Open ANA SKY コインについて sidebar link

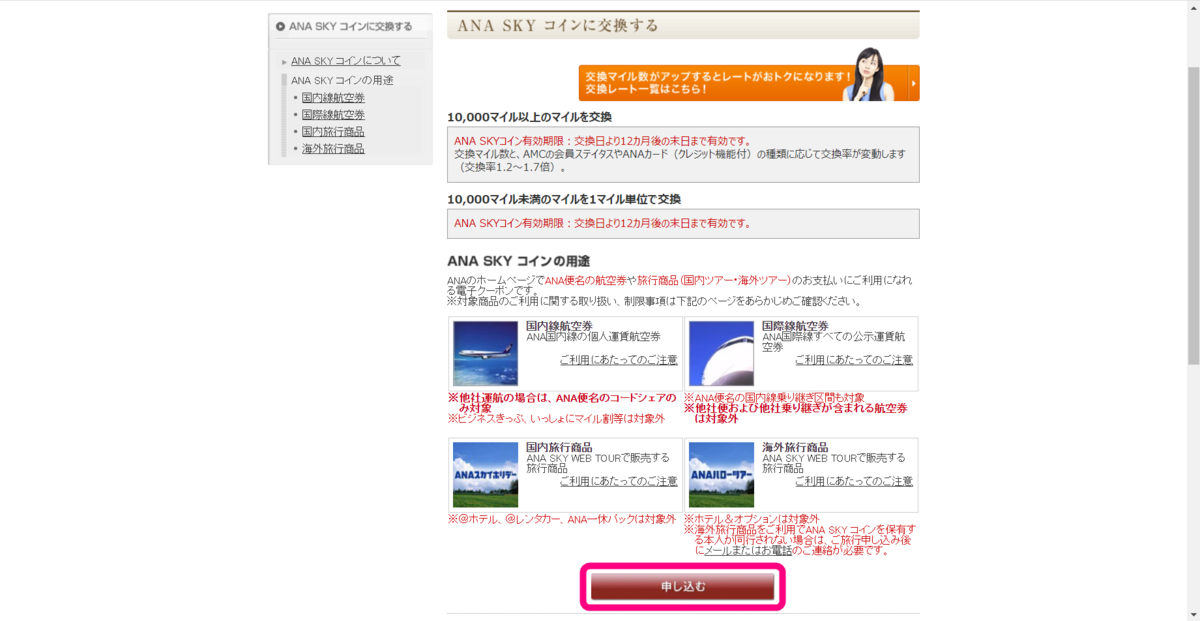tap(346, 61)
